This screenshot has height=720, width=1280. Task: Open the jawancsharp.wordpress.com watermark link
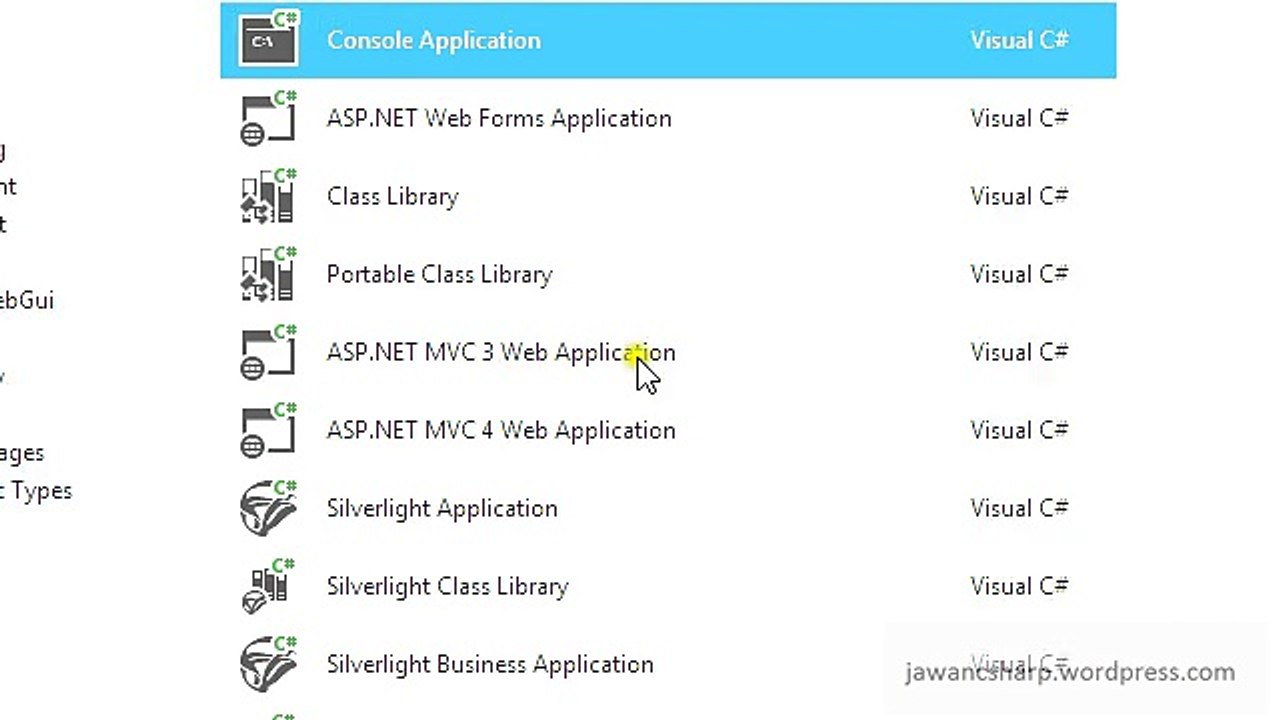click(x=1070, y=672)
